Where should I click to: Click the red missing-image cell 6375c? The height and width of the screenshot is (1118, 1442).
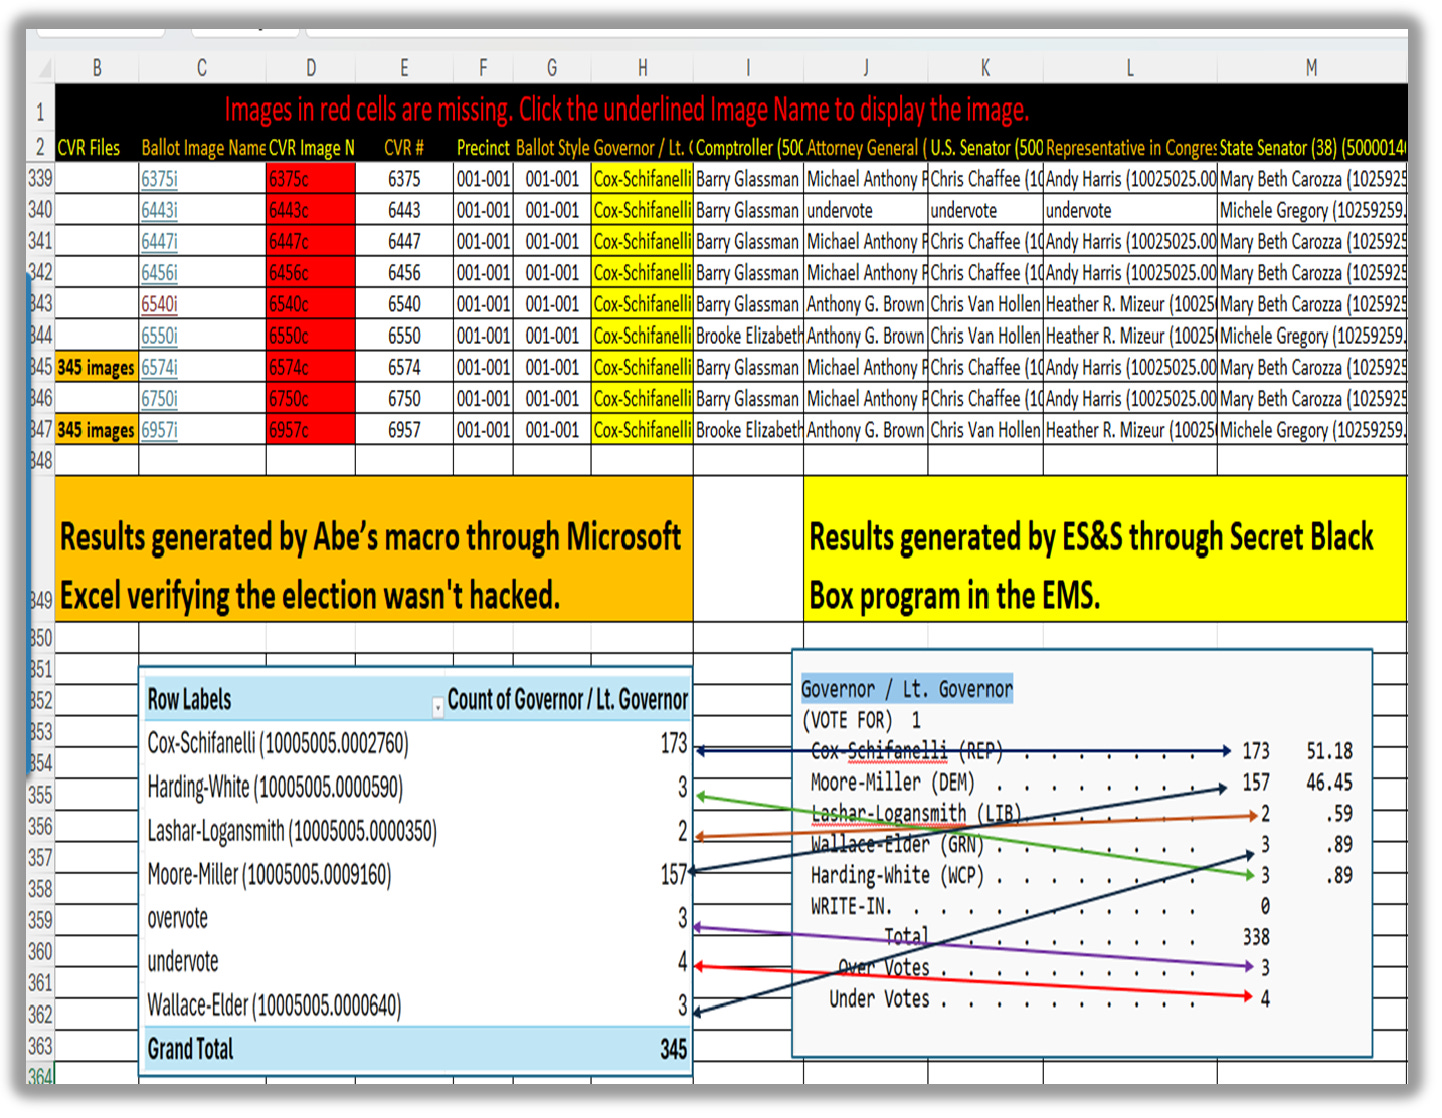coord(311,179)
